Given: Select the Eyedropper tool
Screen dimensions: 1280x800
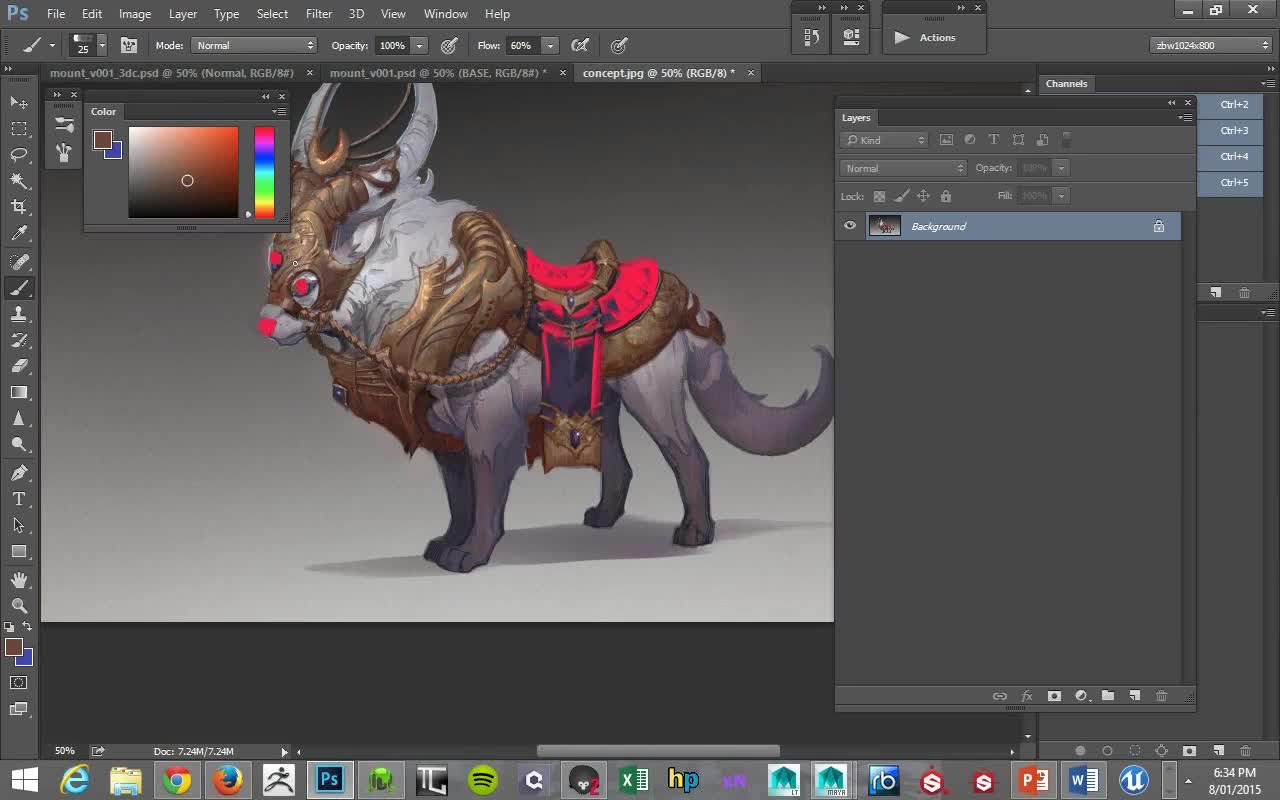Looking at the screenshot, I should (19, 233).
